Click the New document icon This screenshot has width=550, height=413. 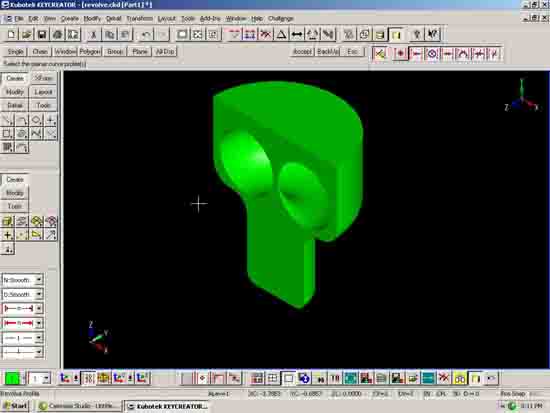[11, 34]
